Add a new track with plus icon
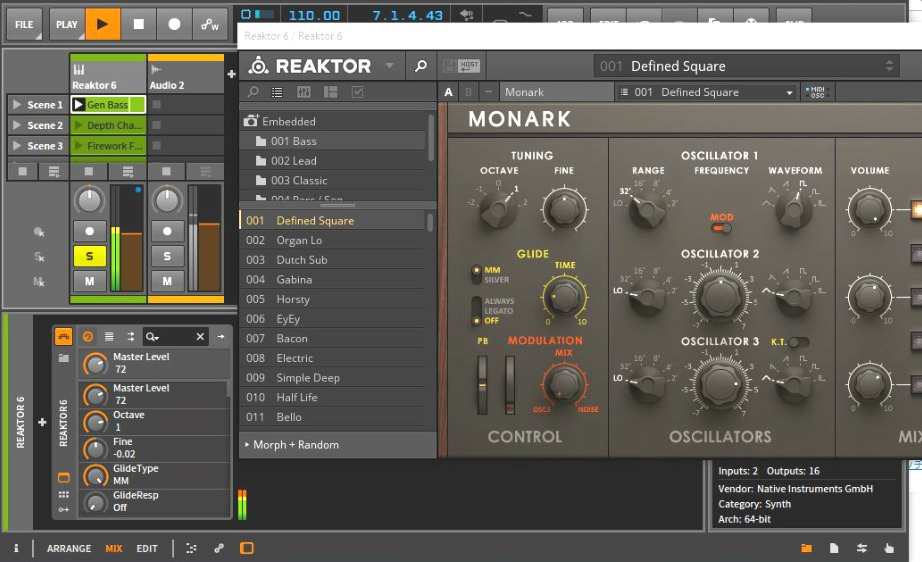Image resolution: width=922 pixels, height=562 pixels. point(231,74)
